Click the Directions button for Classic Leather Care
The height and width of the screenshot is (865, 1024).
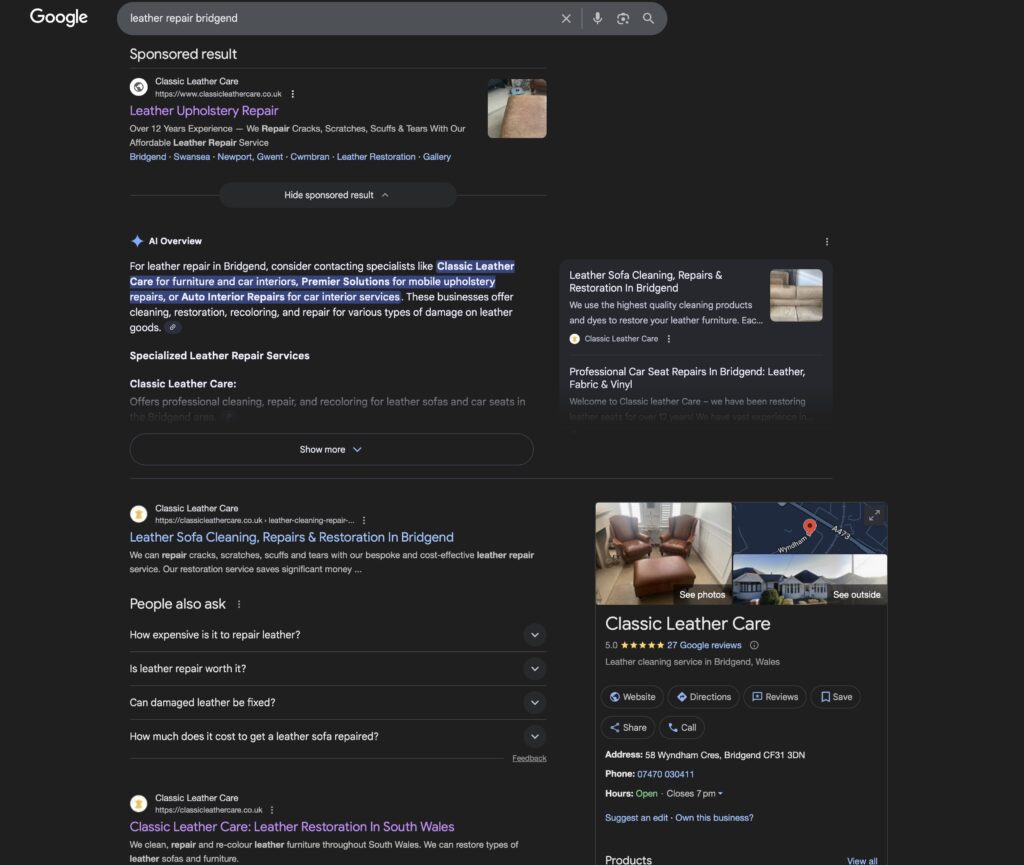pos(703,697)
